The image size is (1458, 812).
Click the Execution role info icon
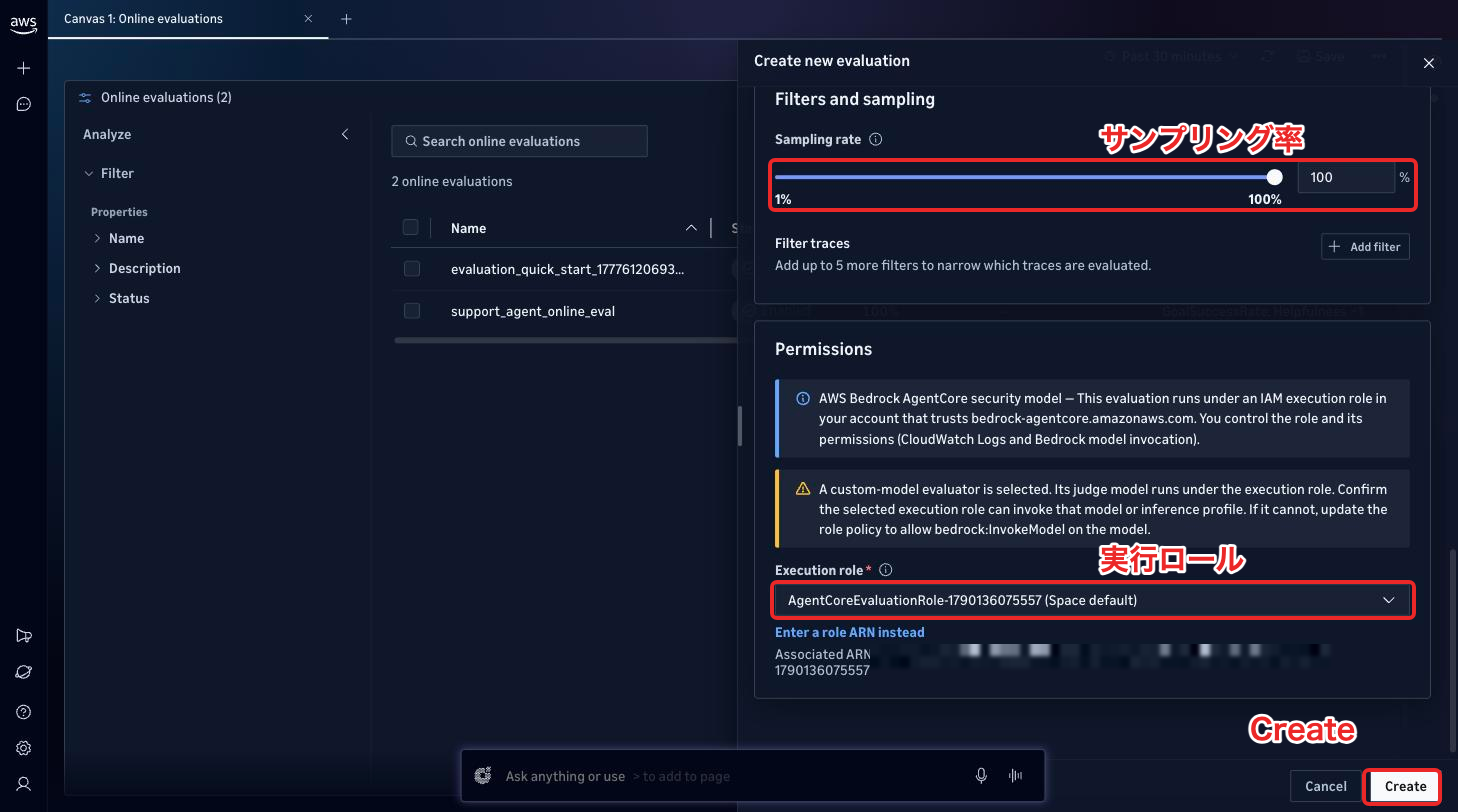tap(885, 570)
